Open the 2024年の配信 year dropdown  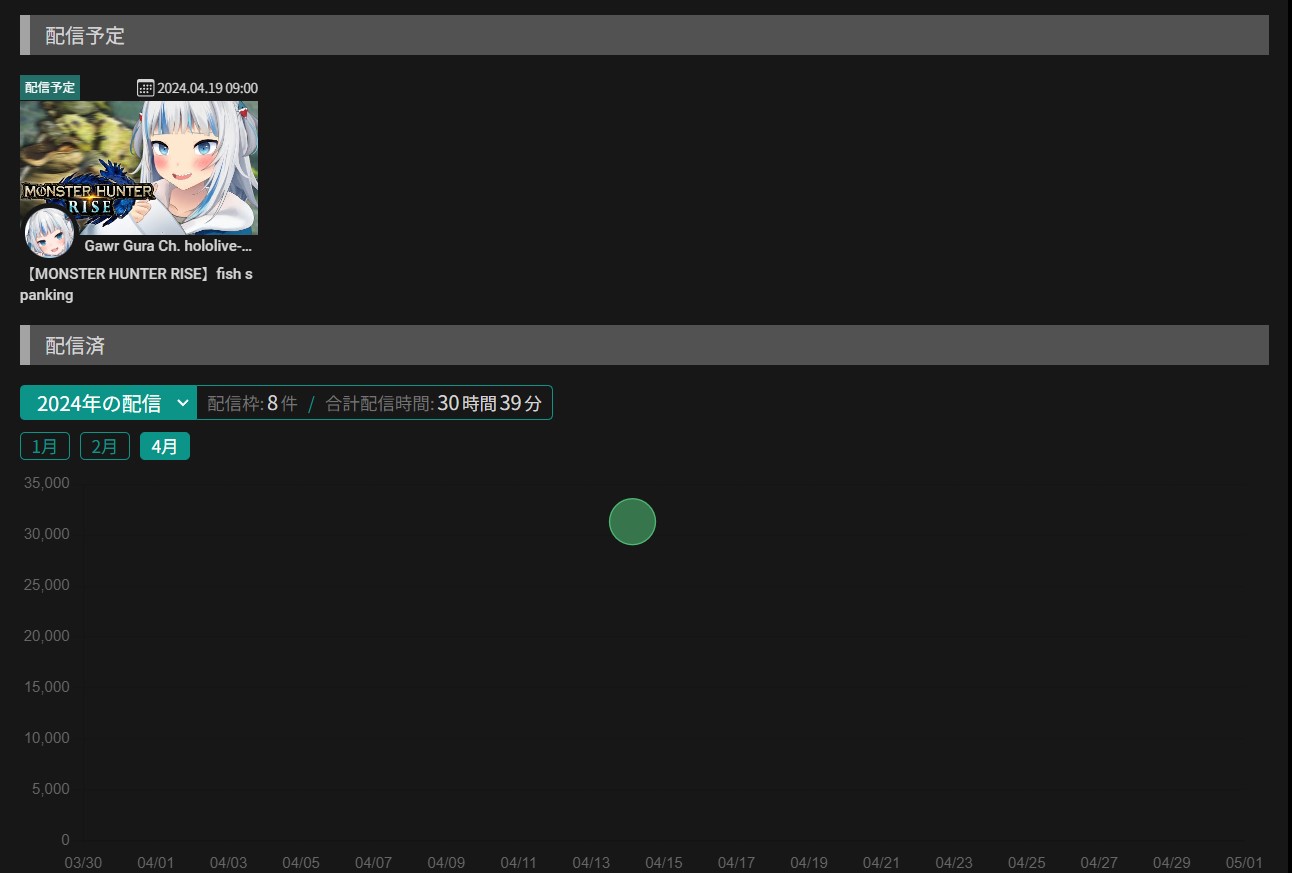pos(108,403)
